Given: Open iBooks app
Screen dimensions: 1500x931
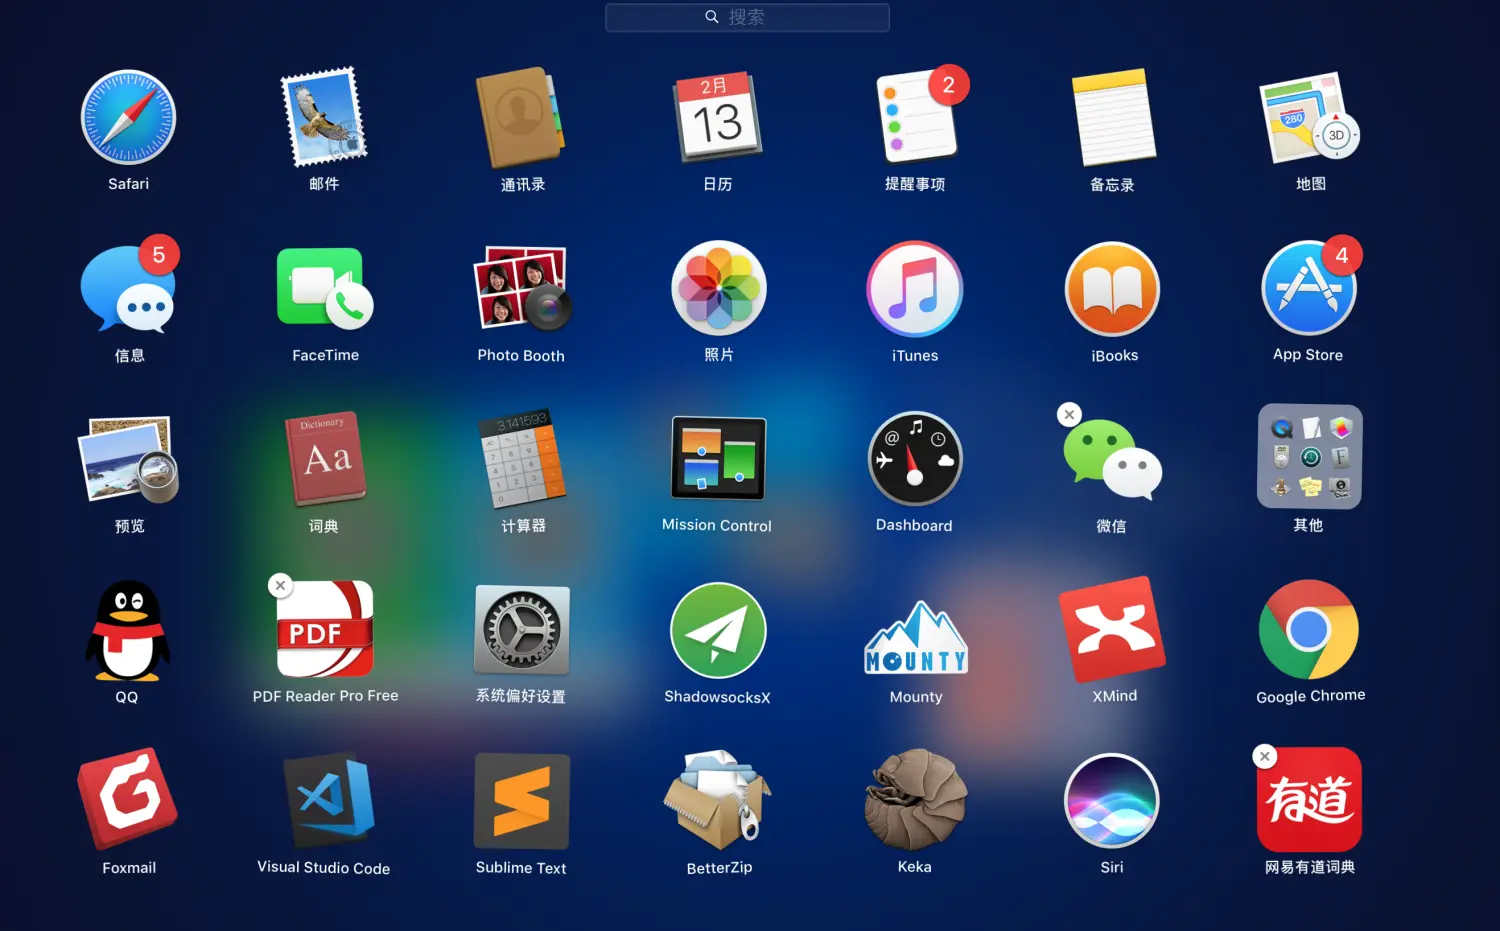Looking at the screenshot, I should (1113, 289).
